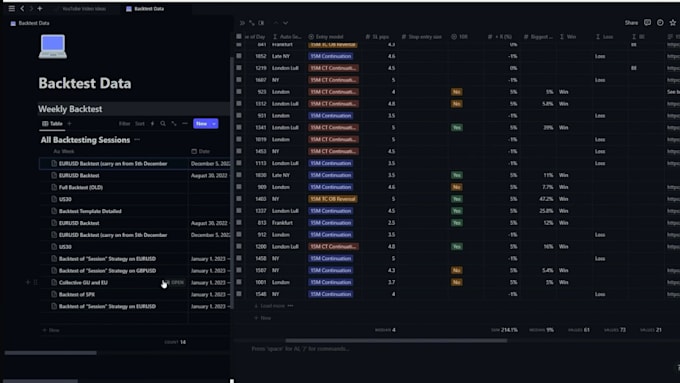Open the Filter option
The image size is (680, 383).
(124, 124)
